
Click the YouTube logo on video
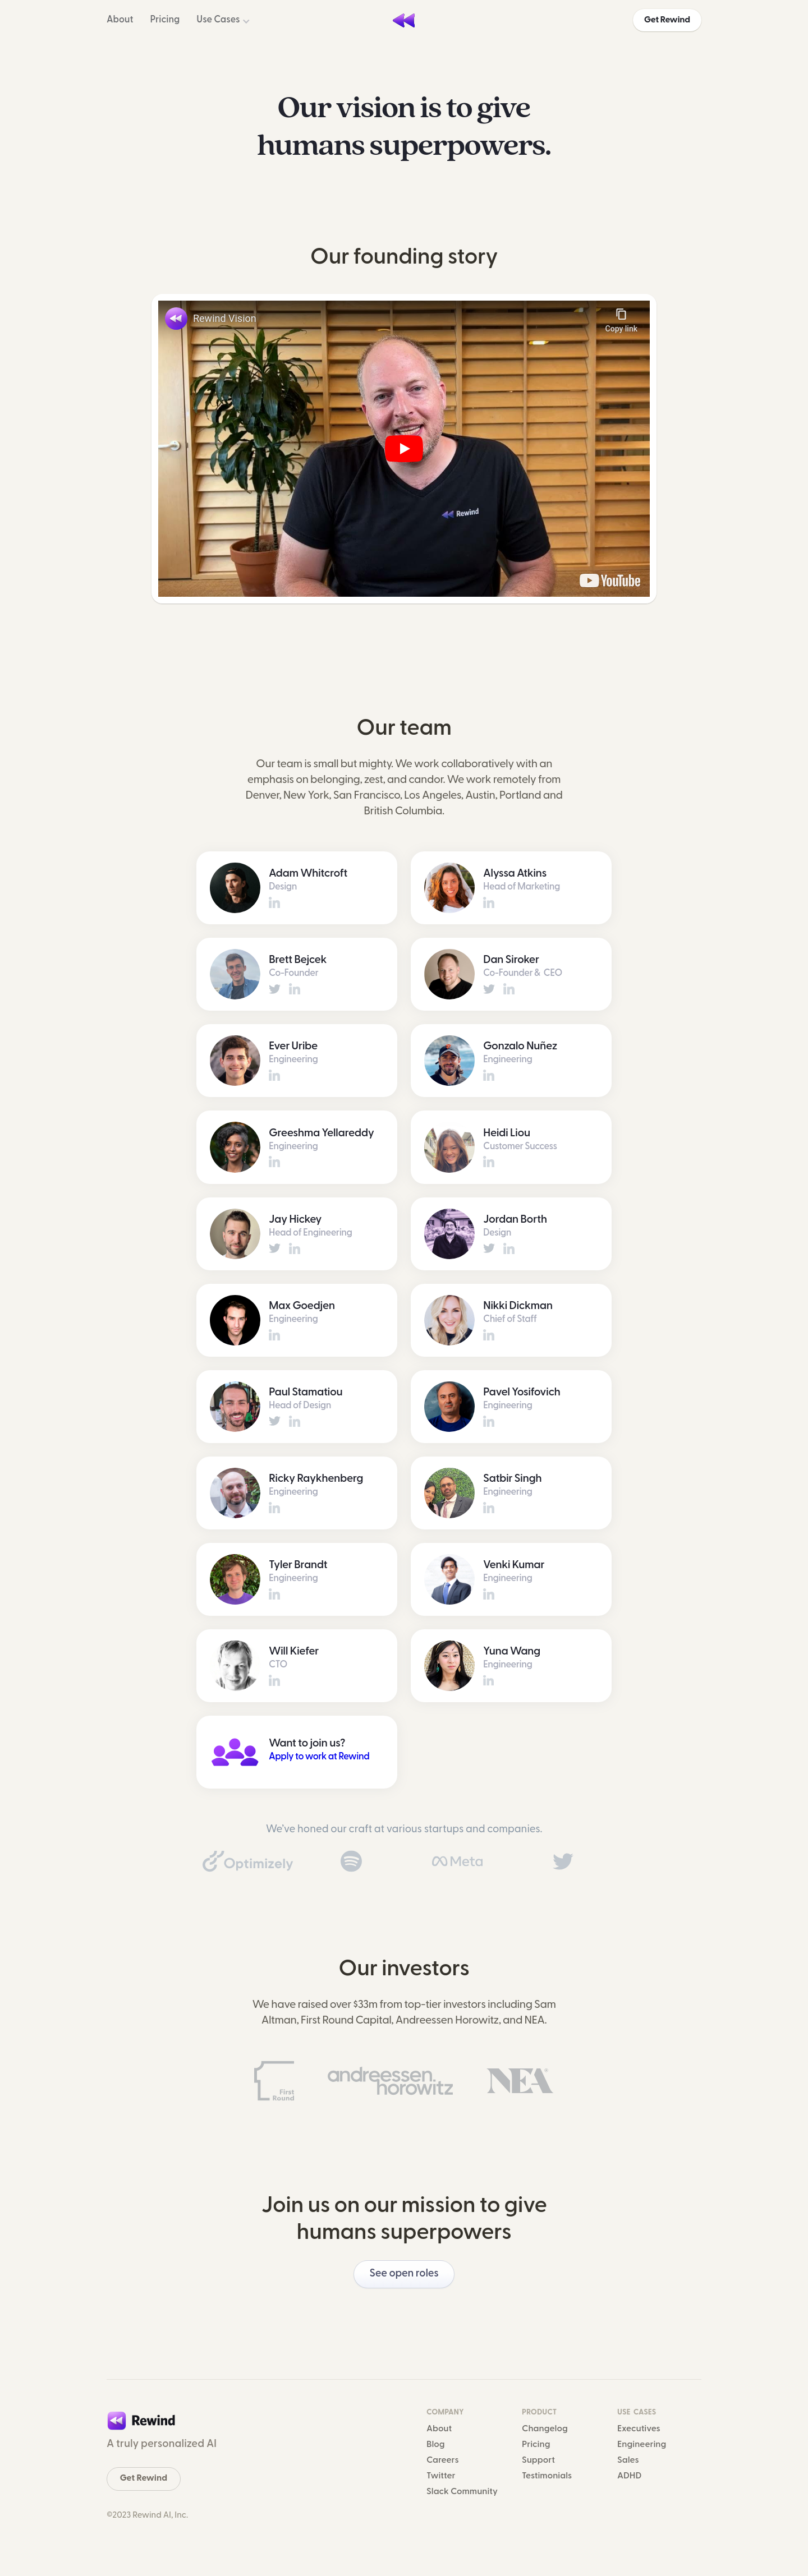[x=610, y=581]
